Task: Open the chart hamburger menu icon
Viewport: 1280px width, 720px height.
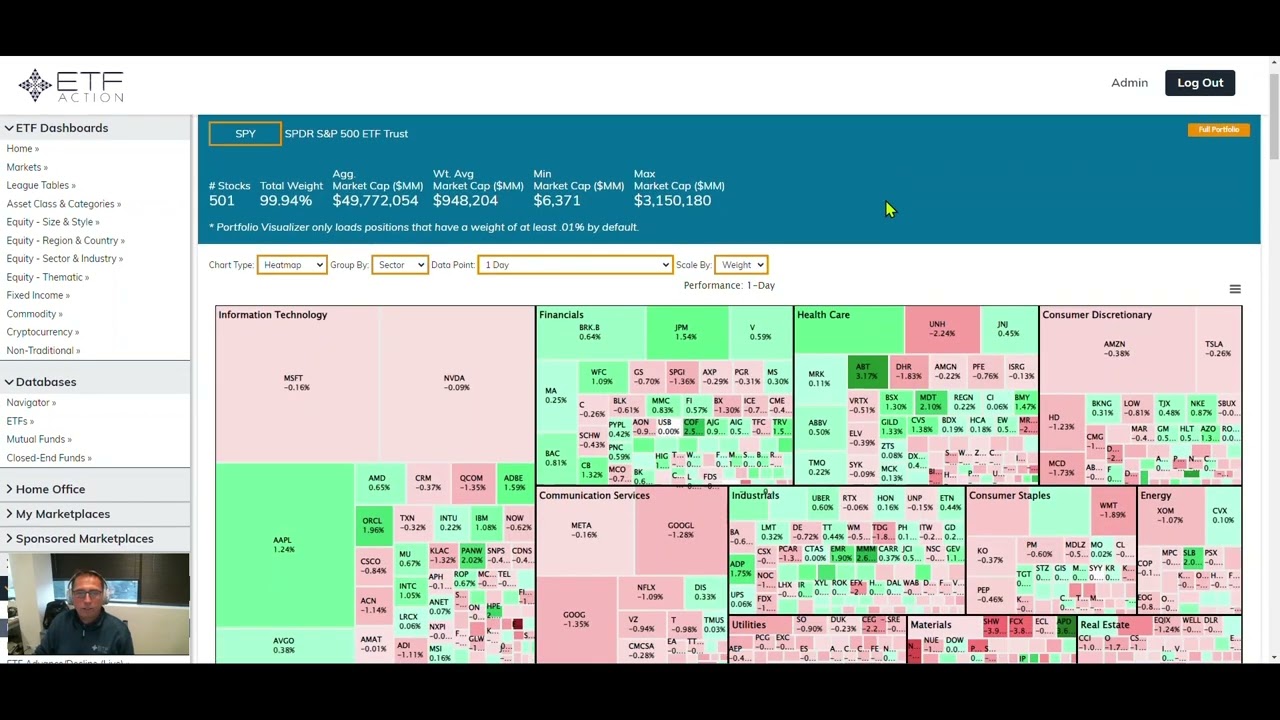Action: (1235, 289)
